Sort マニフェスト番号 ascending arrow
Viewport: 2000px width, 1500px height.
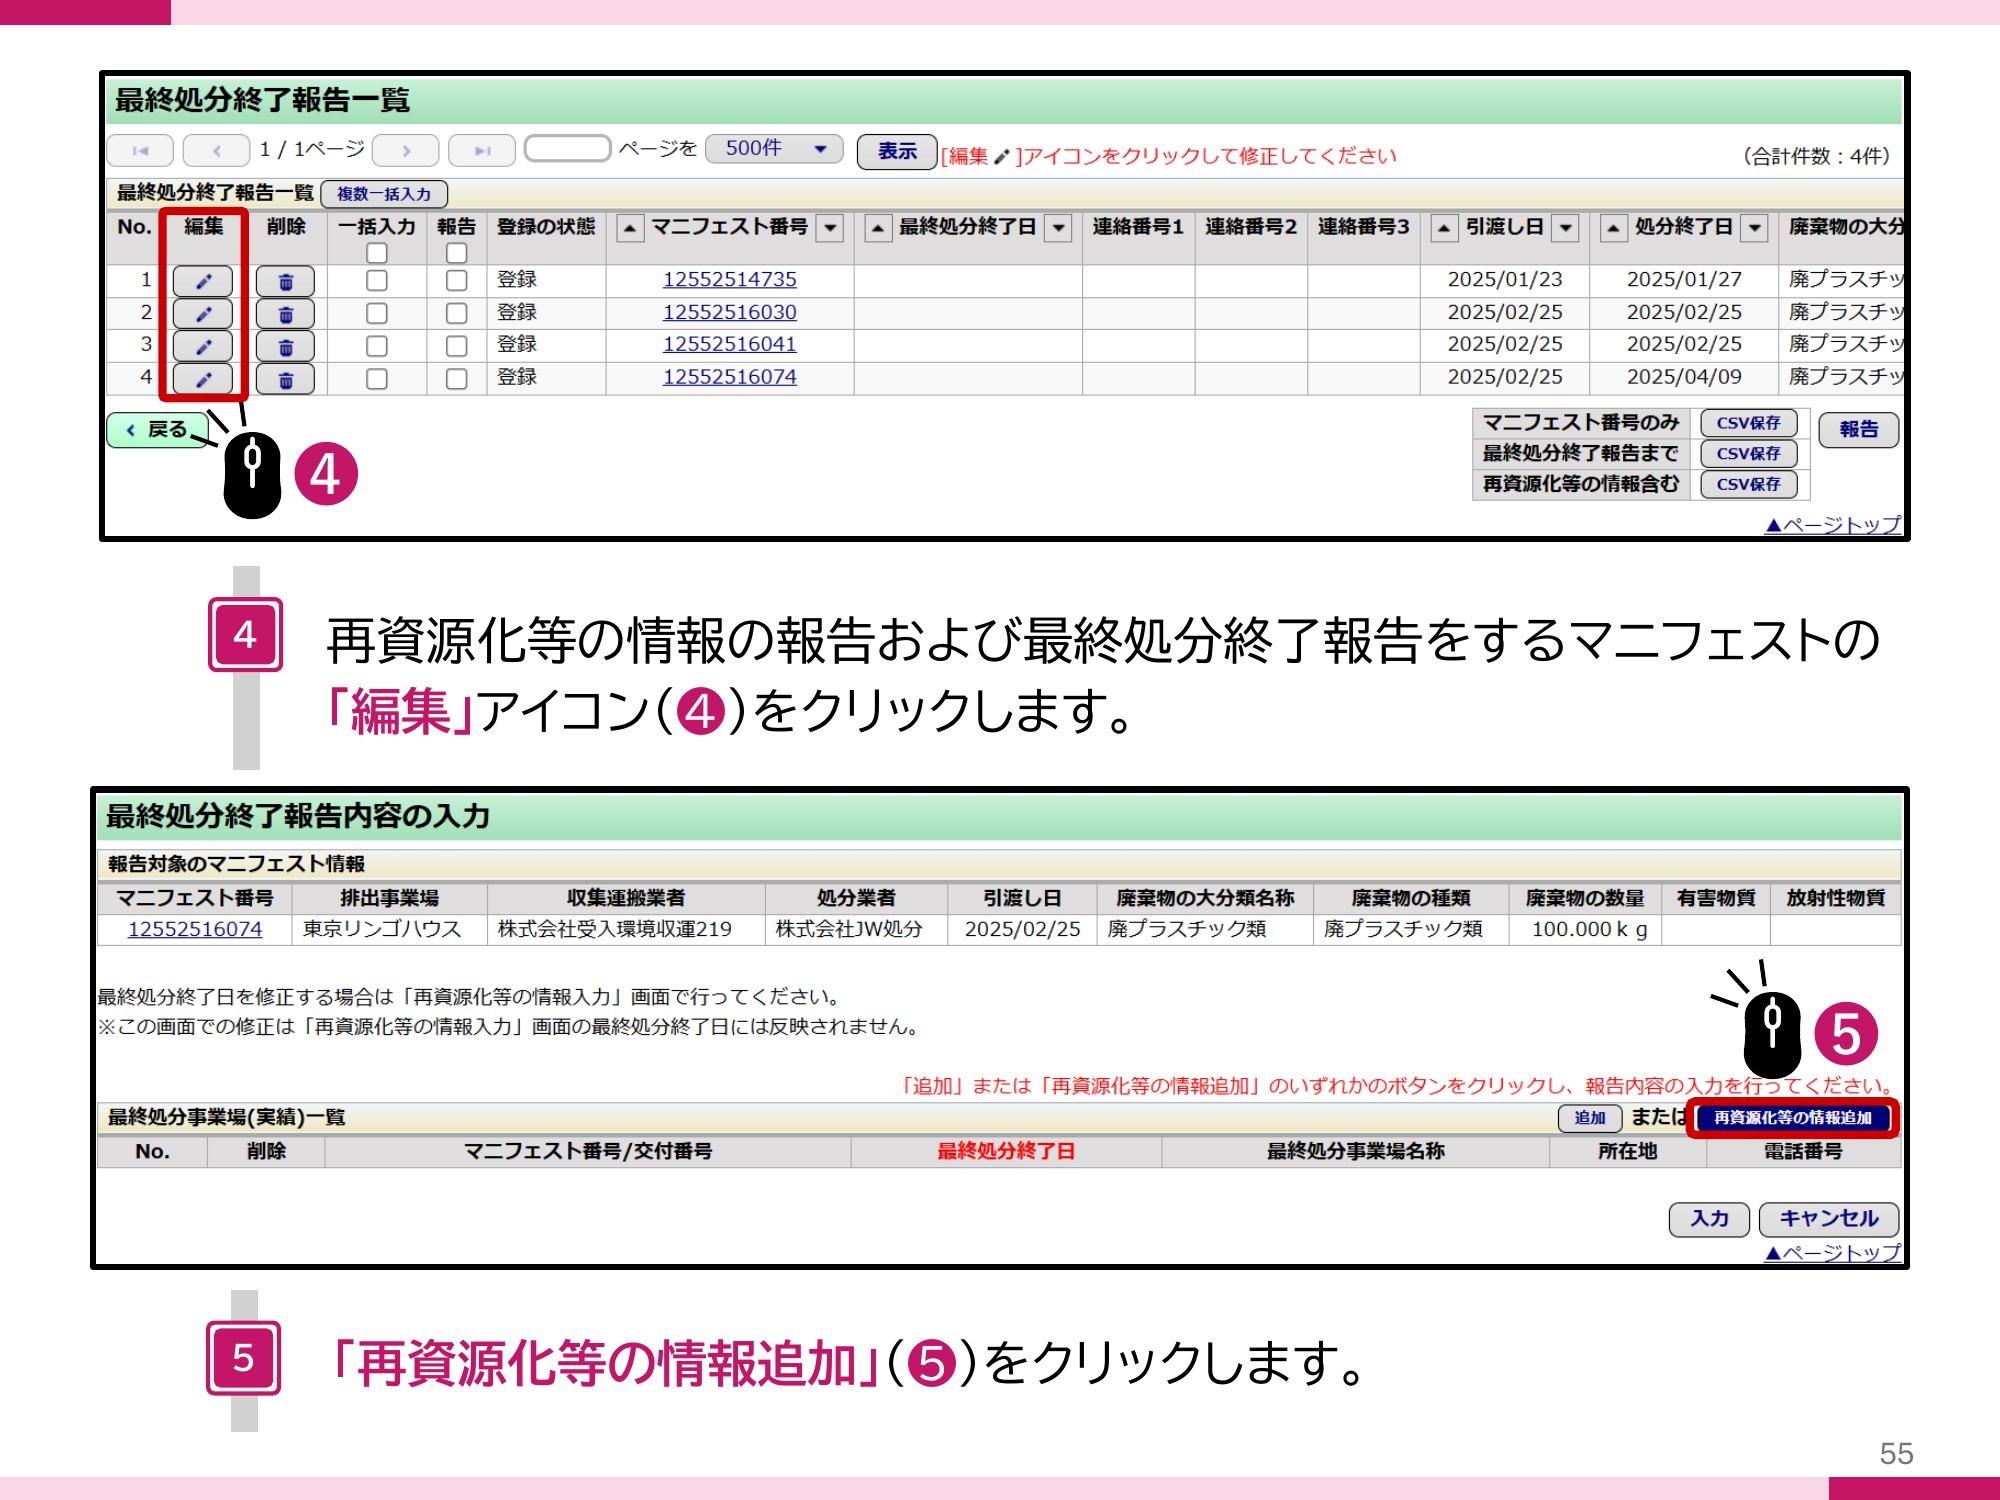click(x=629, y=228)
